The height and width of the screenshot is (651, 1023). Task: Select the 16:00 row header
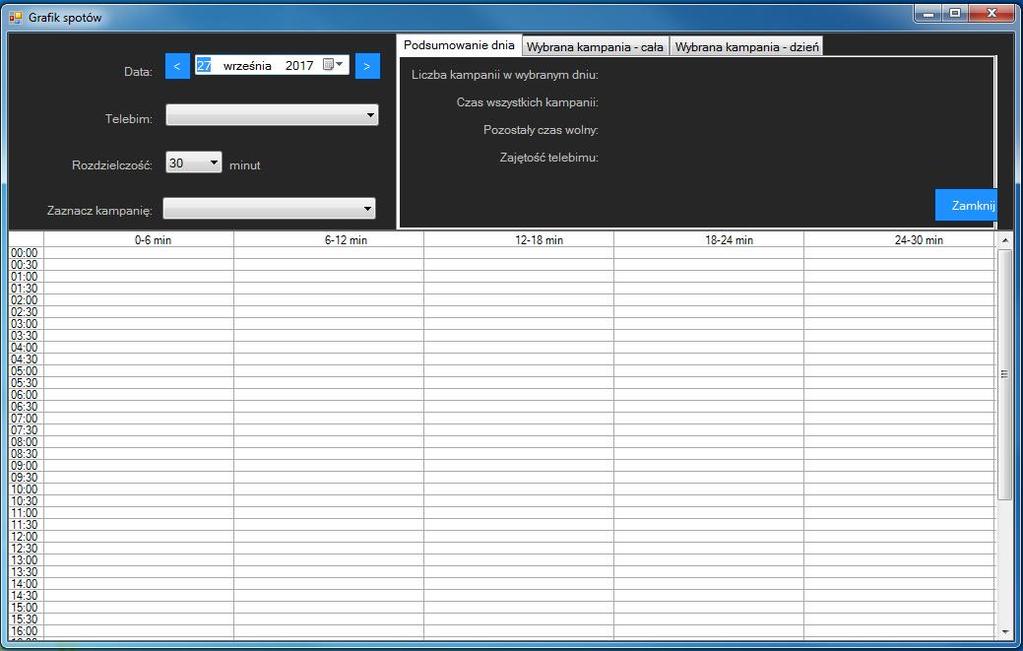pyautogui.click(x=26, y=631)
